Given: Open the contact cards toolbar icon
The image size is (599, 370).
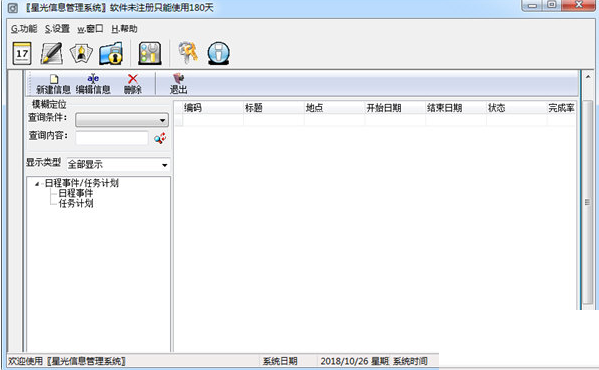Looking at the screenshot, I should (81, 53).
